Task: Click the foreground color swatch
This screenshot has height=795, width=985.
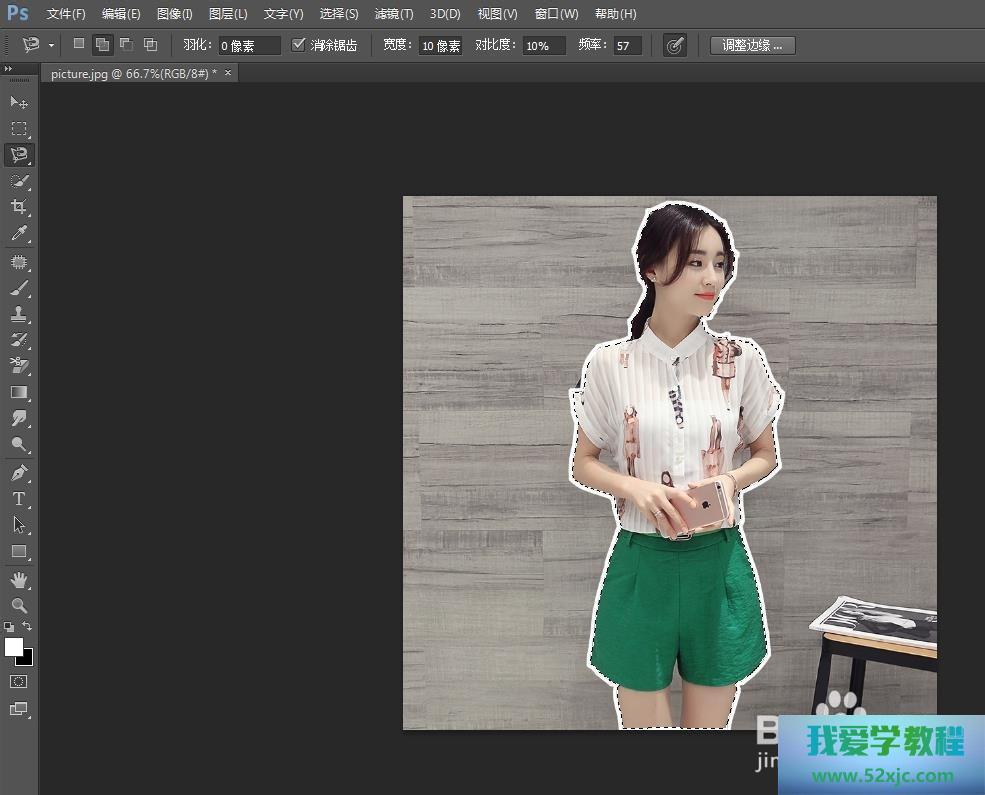Action: pyautogui.click(x=14, y=647)
